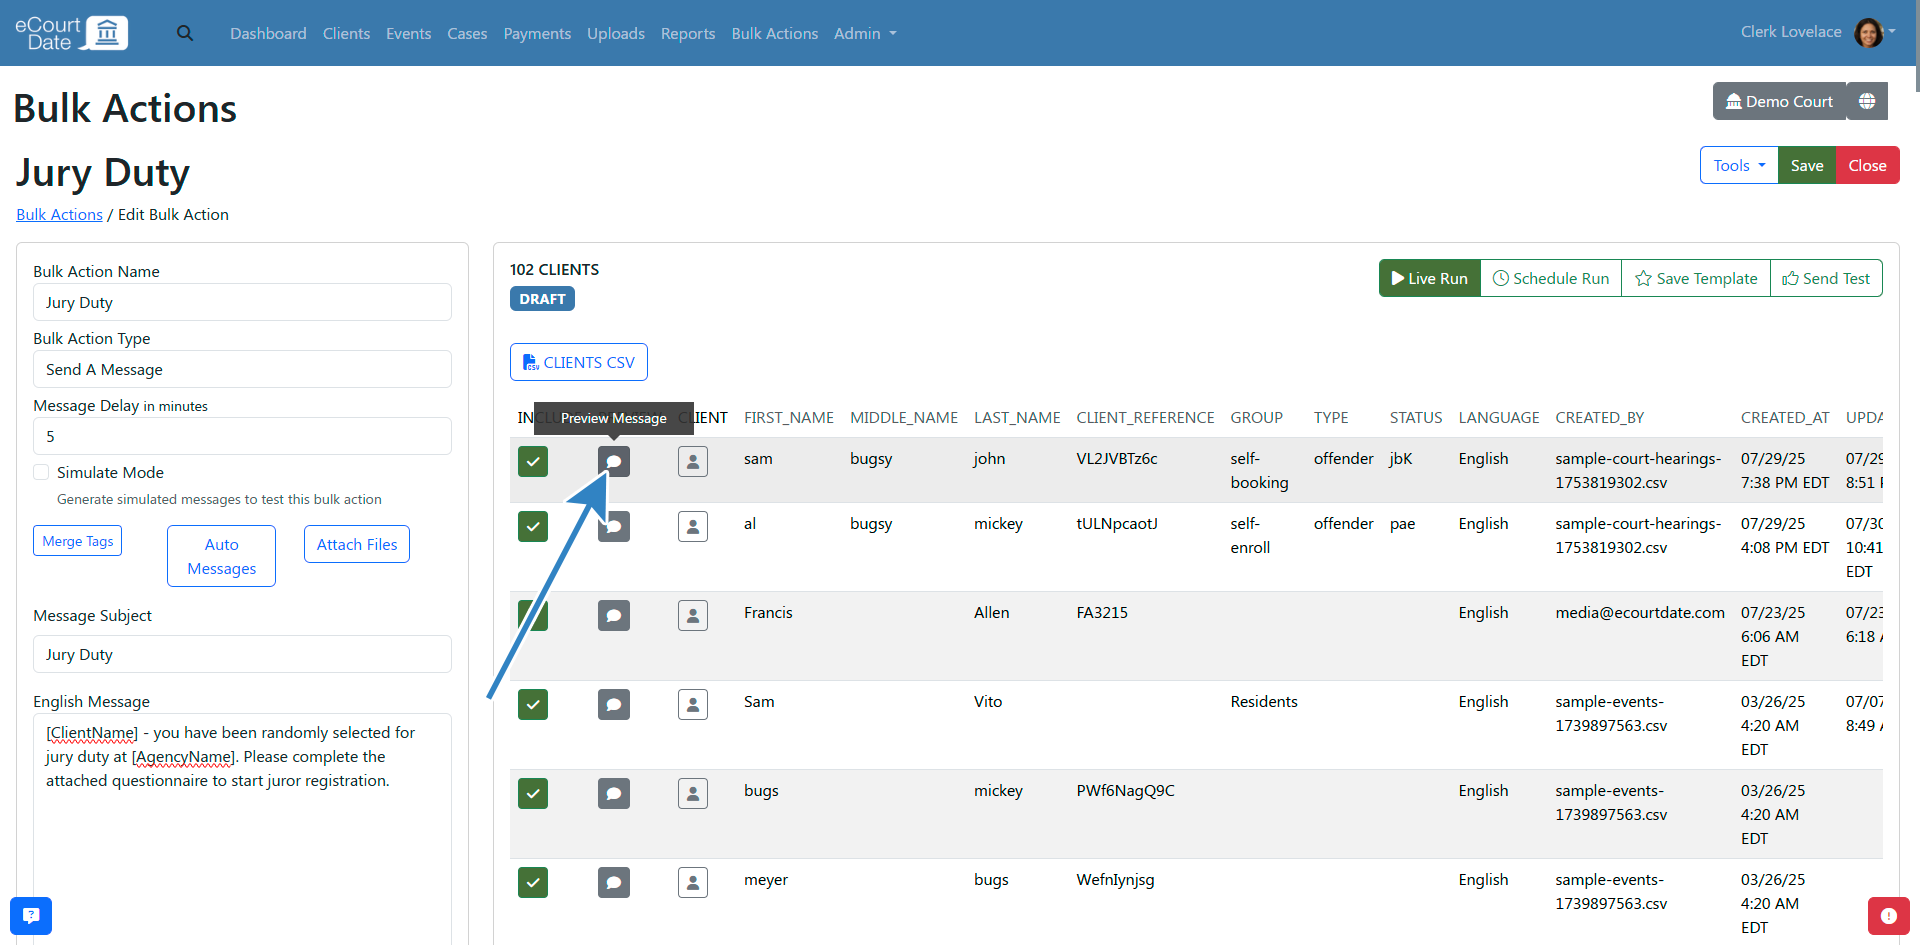Viewport: 1920px width, 945px height.
Task: Uncheck include box for sam john
Action: point(533,461)
